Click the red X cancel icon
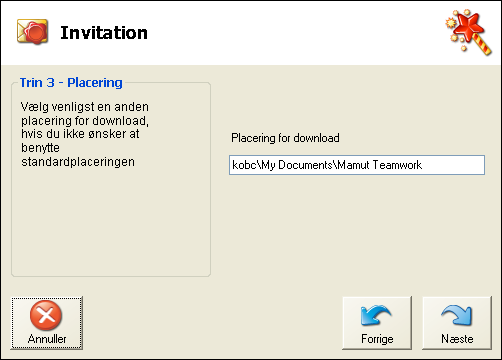This screenshot has width=502, height=360. [46, 315]
